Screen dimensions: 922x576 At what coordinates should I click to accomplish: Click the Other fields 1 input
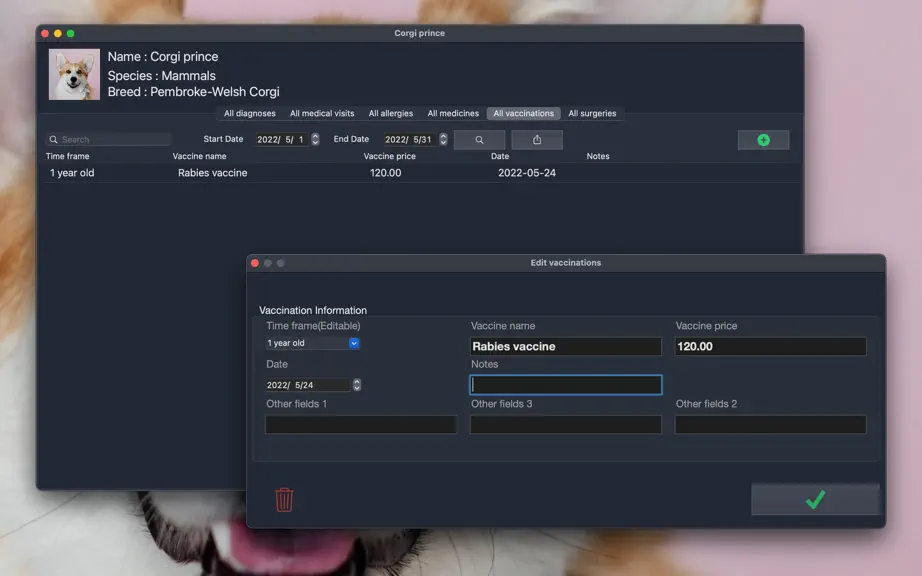361,424
